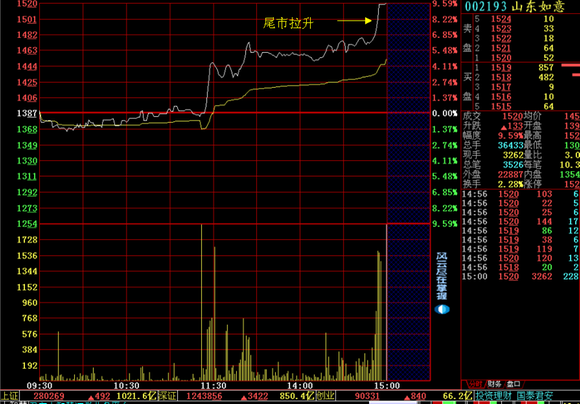This screenshot has width=580, height=404.
Task: Click the 风云尽在掌握 vertical banner text
Action: click(x=441, y=276)
